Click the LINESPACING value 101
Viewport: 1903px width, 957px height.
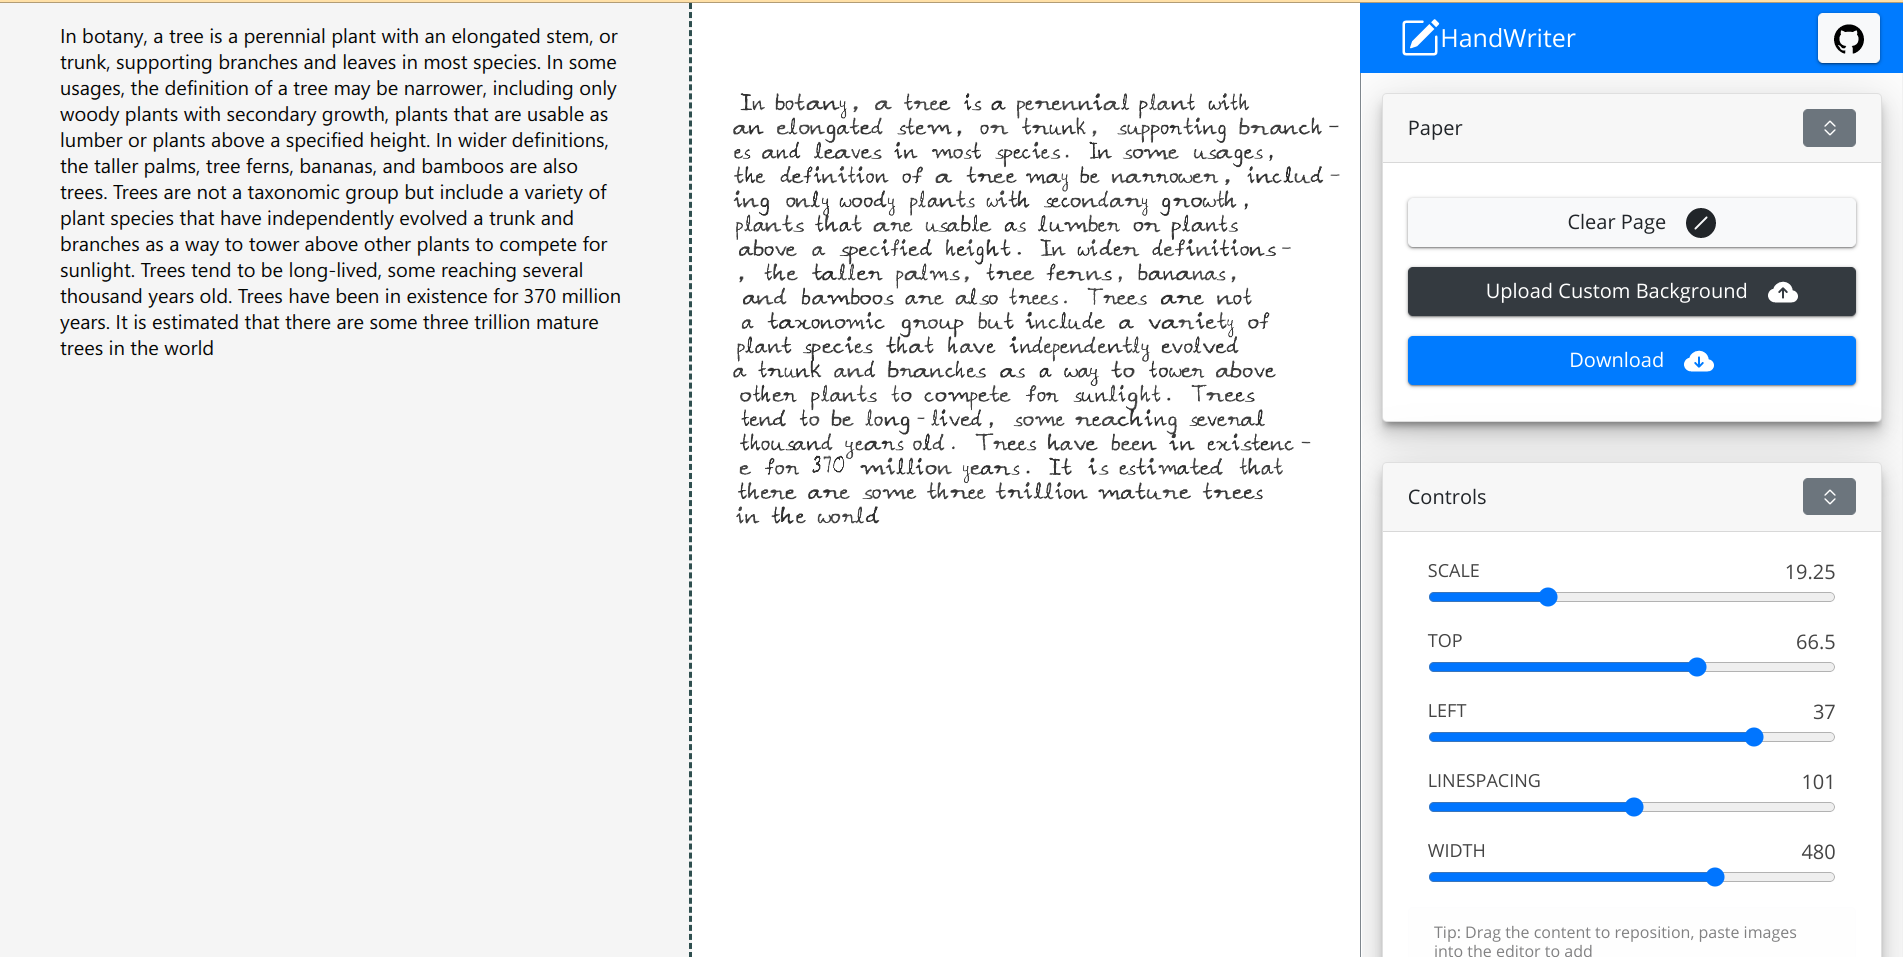[x=1818, y=782]
